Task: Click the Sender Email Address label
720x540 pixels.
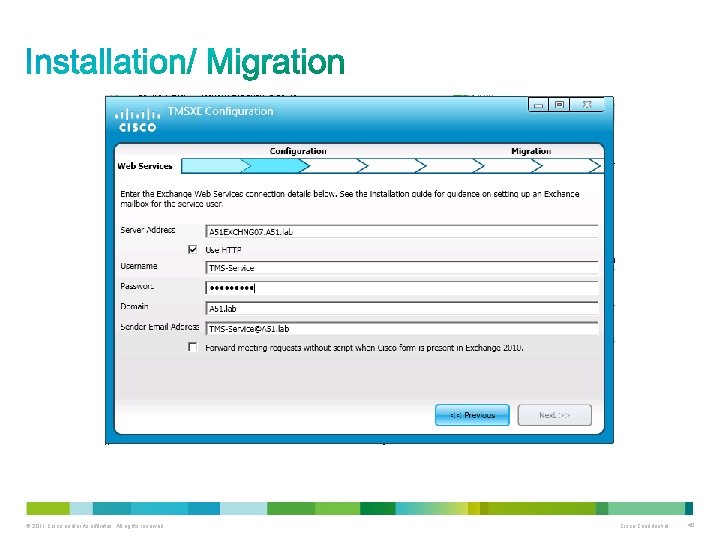Action: click(x=159, y=327)
